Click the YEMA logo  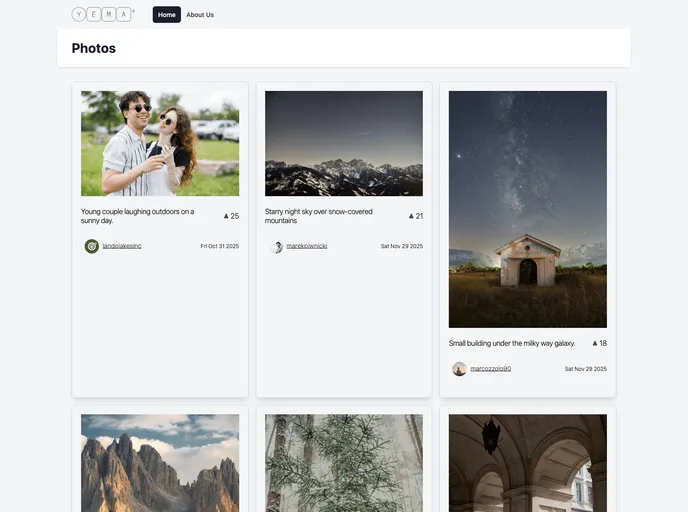tap(102, 14)
